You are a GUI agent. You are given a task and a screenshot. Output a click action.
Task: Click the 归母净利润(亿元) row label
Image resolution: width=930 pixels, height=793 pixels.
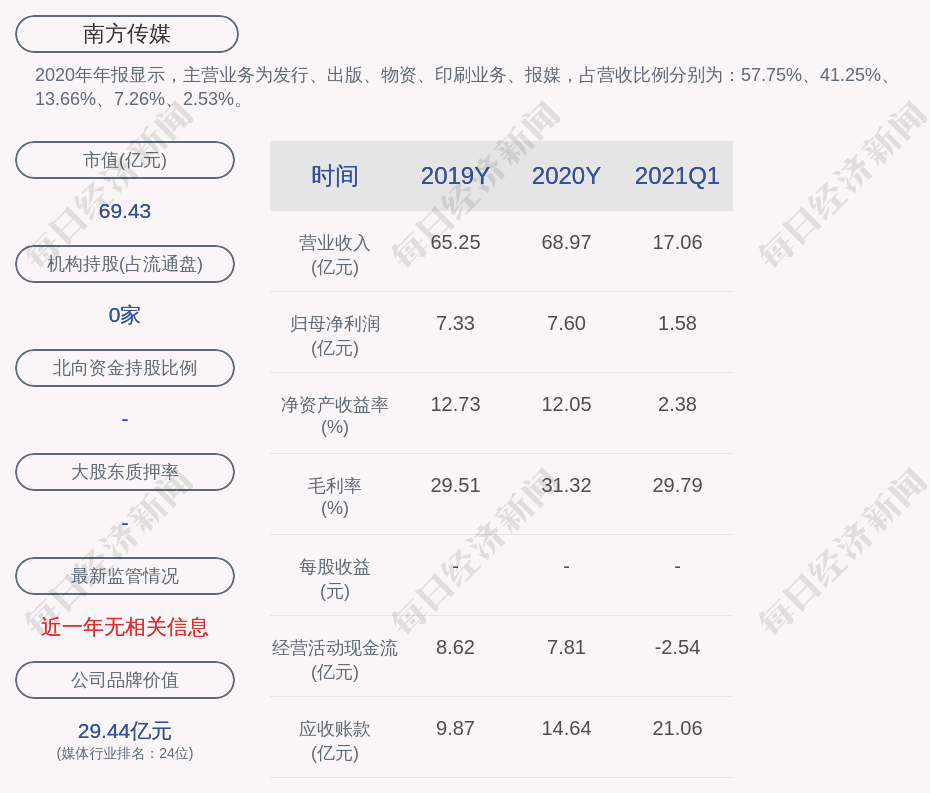pos(334,335)
